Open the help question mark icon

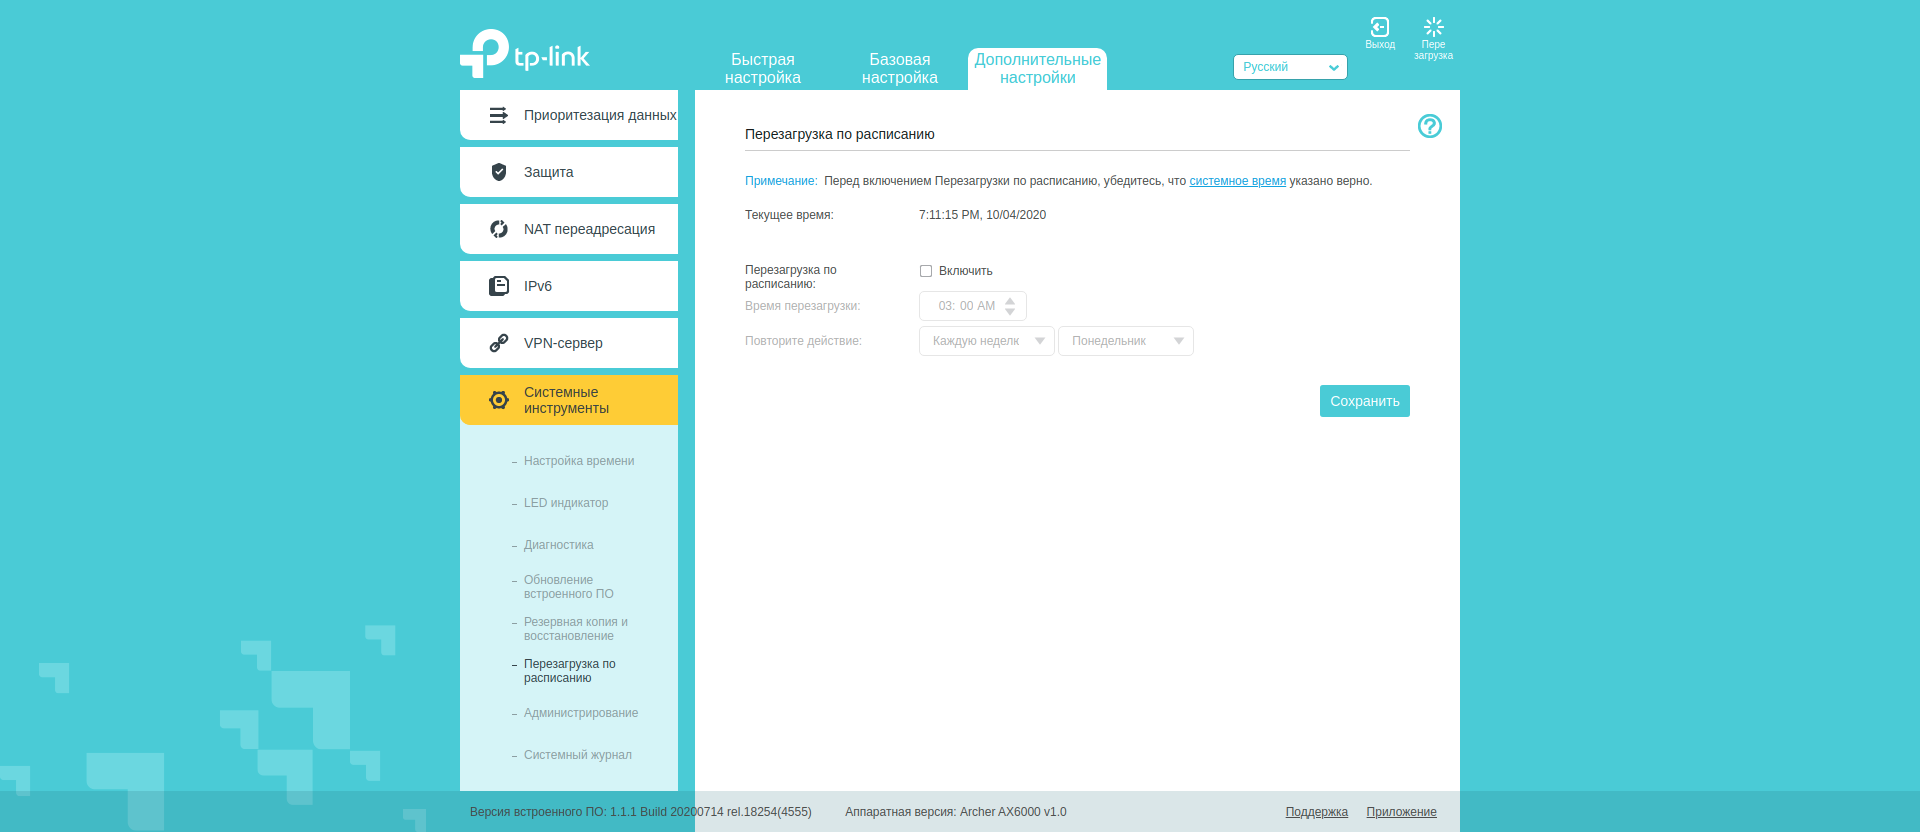(x=1429, y=126)
